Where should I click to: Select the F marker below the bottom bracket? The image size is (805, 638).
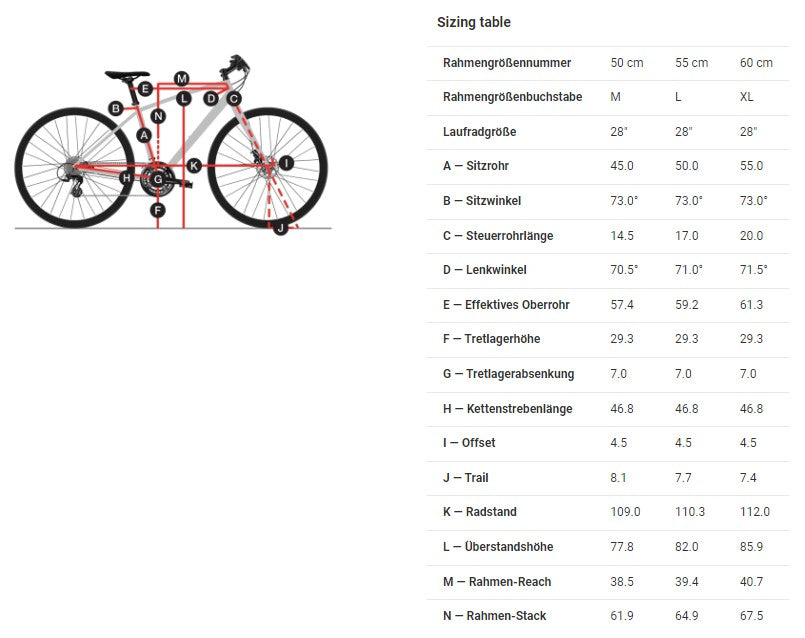tap(157, 210)
